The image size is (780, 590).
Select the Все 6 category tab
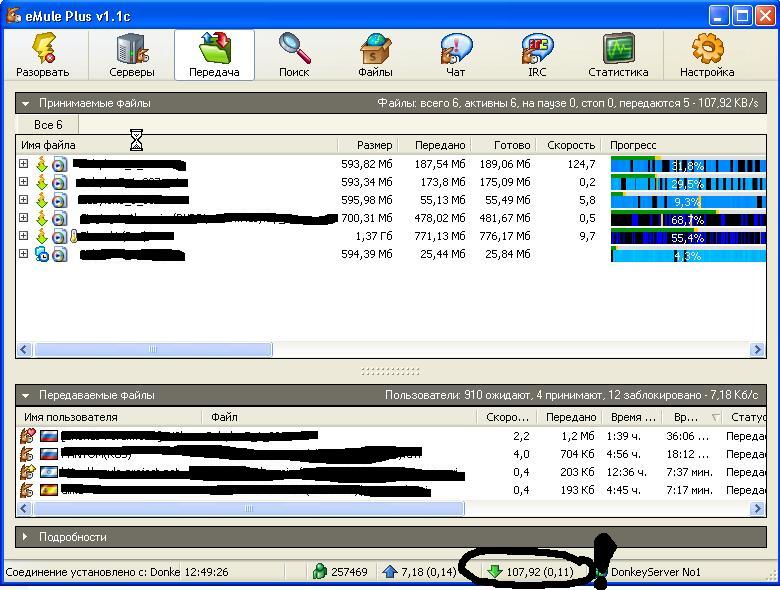(48, 124)
